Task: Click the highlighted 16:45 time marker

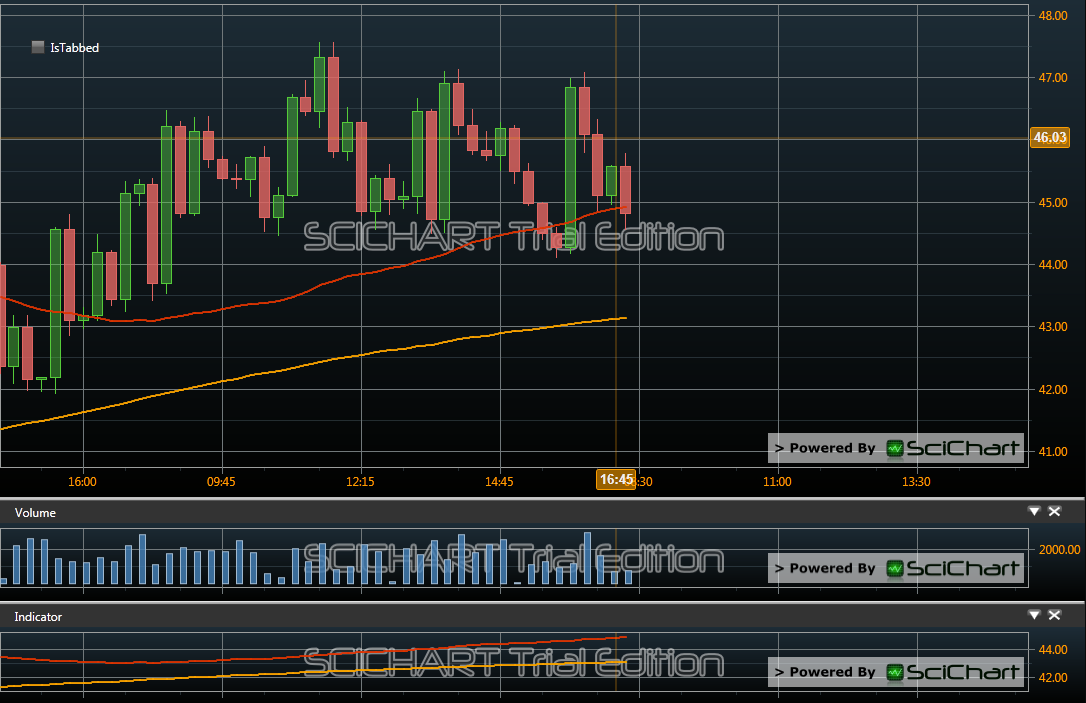Action: (x=616, y=480)
